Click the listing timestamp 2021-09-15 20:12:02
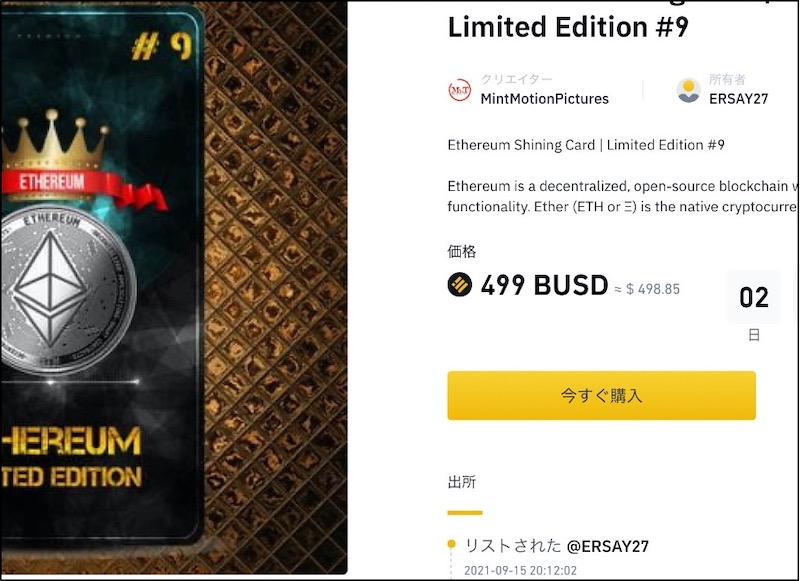This screenshot has width=800, height=581. pos(520,571)
